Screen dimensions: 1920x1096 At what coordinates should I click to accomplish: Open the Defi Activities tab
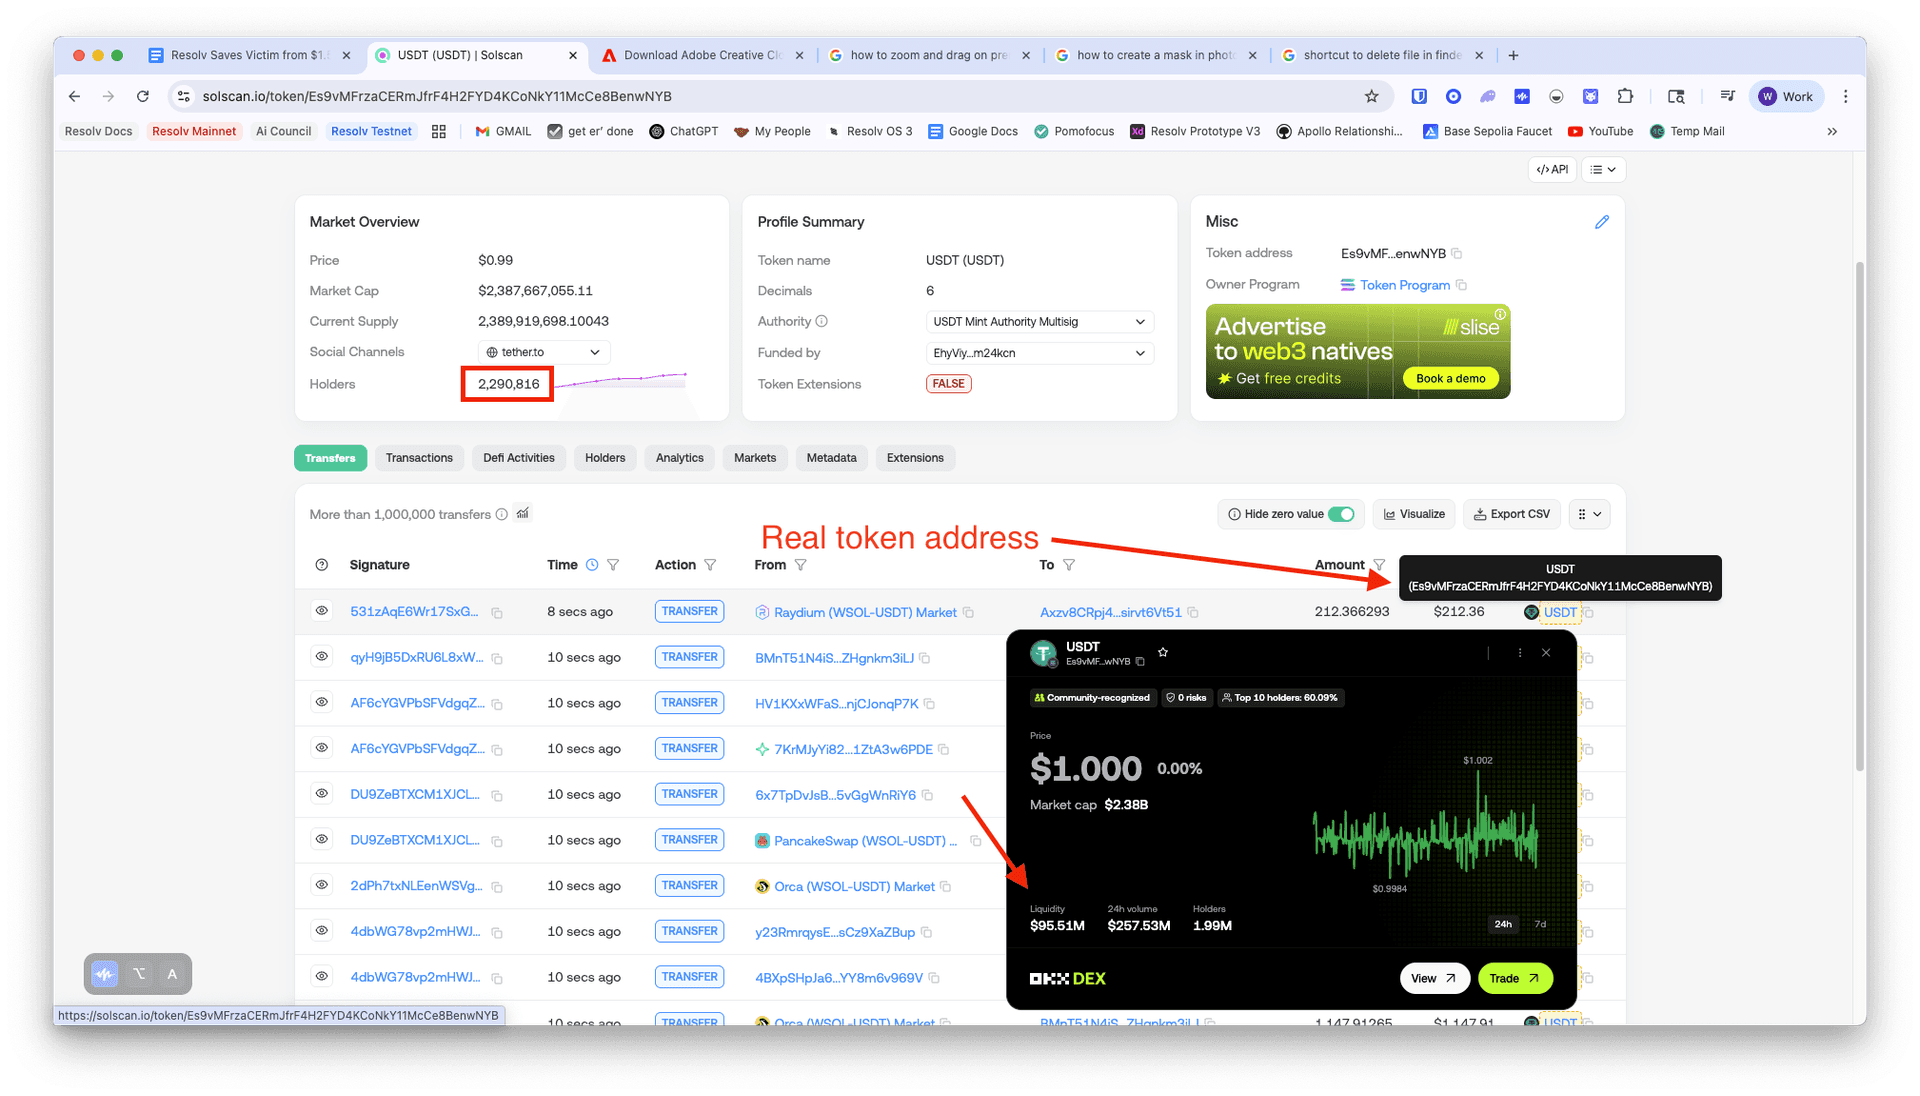tap(518, 458)
